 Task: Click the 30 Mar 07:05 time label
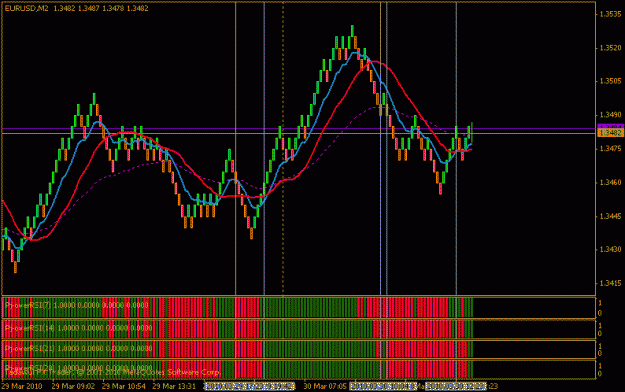[x=325, y=386]
